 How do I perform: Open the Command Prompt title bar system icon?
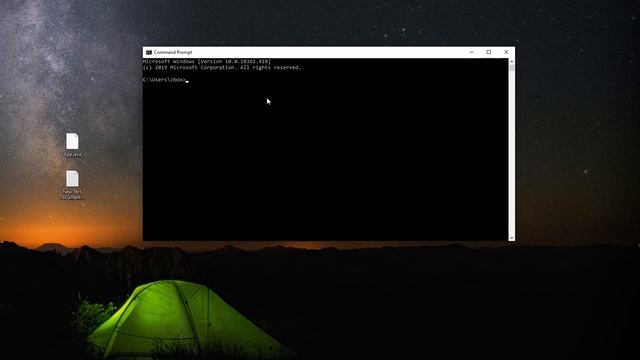point(149,52)
